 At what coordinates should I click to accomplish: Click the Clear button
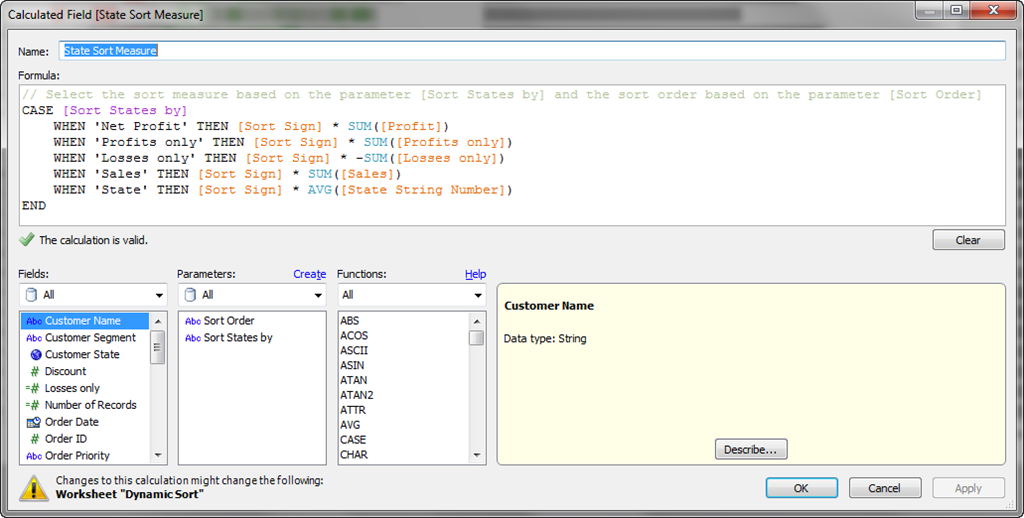(968, 240)
